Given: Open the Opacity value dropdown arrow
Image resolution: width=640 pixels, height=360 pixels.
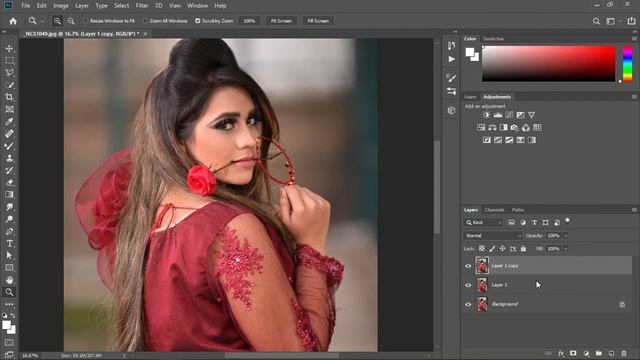Looking at the screenshot, I should pyautogui.click(x=566, y=236).
